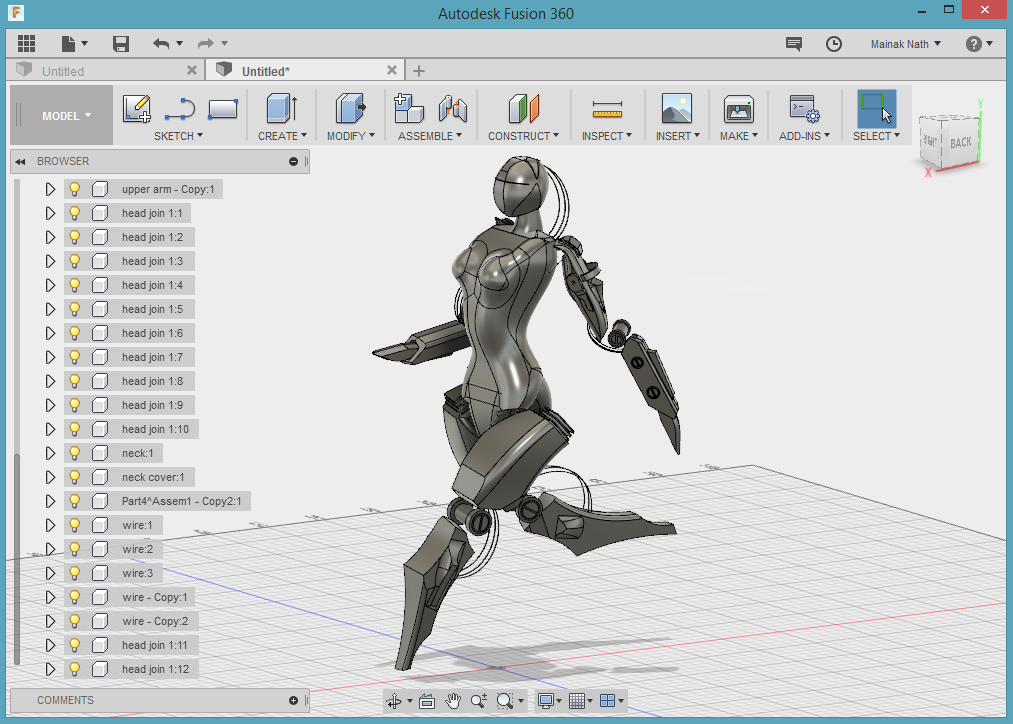
Task: Hide the neck:1 component
Action: click(x=75, y=453)
